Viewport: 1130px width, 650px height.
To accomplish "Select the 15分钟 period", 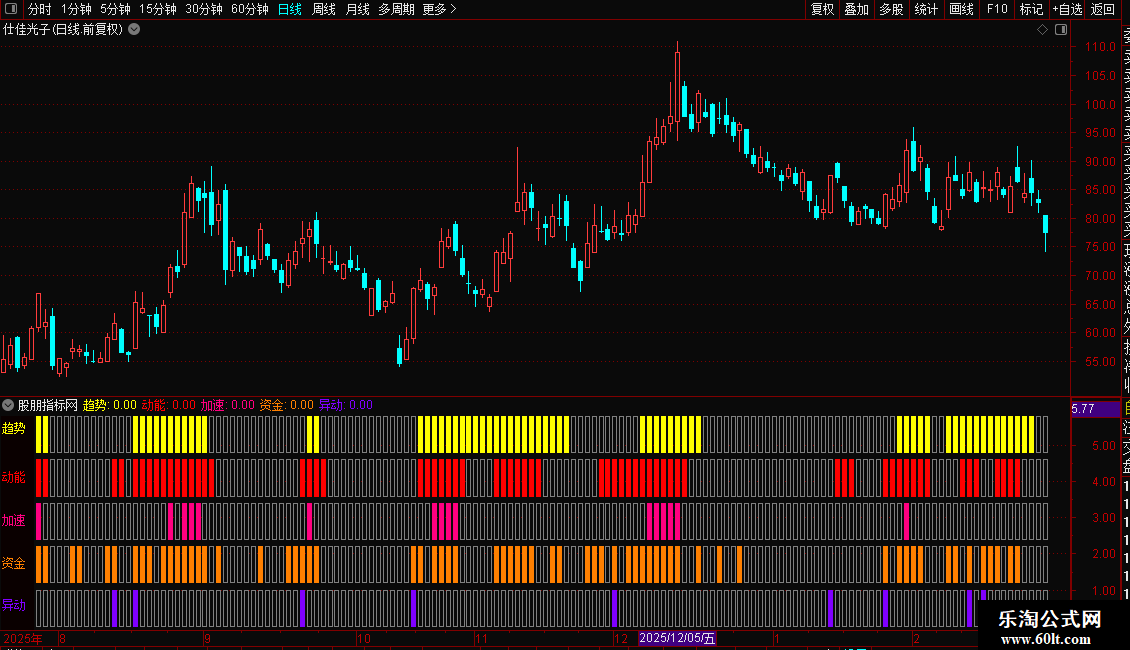I will click(x=157, y=9).
